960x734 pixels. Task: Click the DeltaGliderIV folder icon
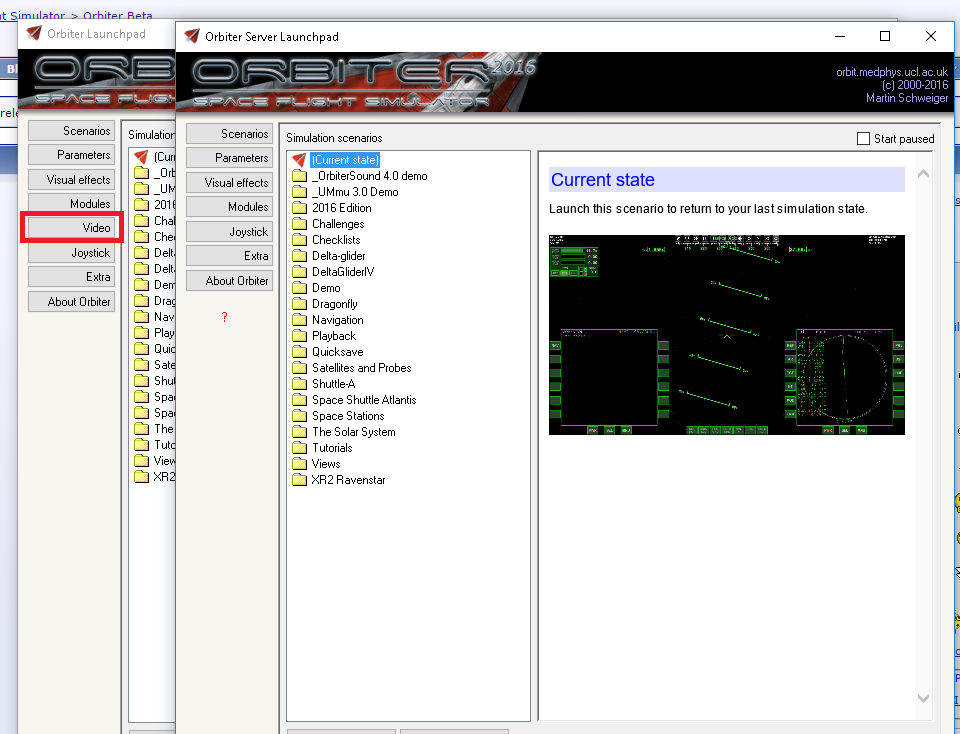299,272
